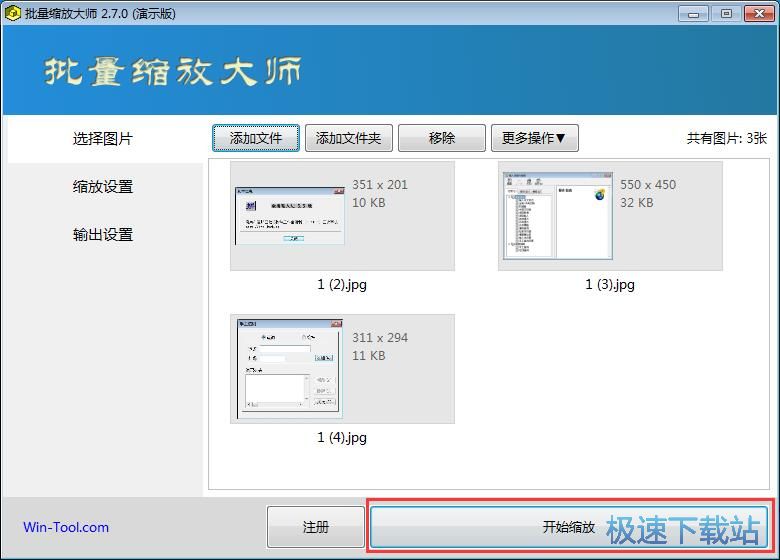Minimize the 批量缩放大师 window
780x560 pixels.
(693, 14)
